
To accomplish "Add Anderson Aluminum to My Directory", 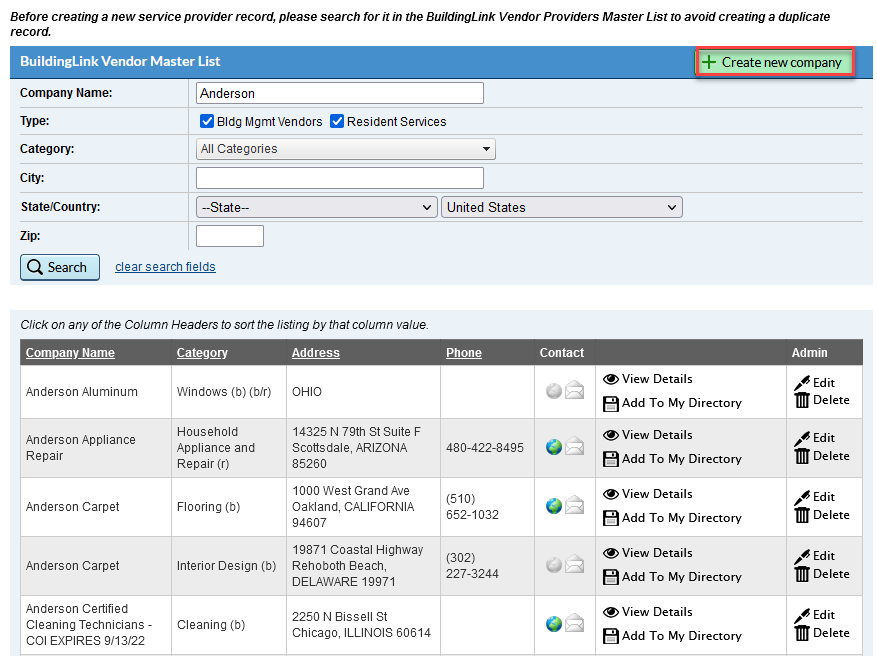I will (x=672, y=403).
